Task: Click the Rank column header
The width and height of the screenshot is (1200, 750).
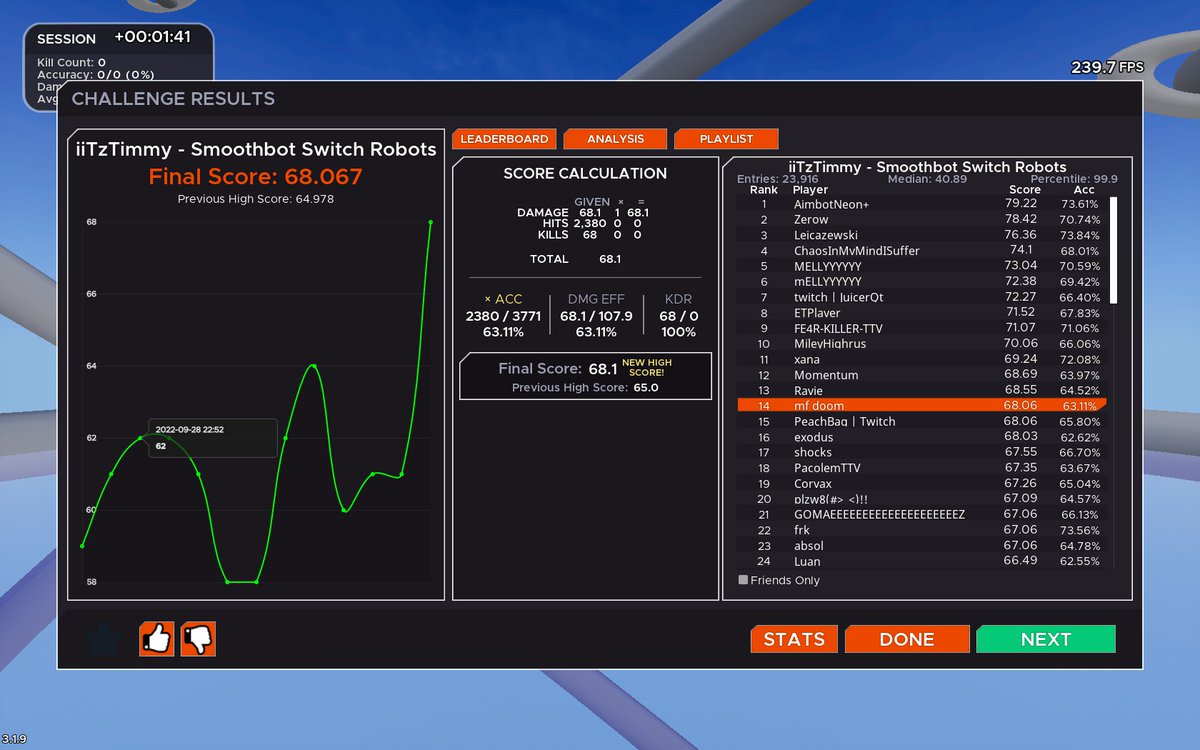Action: pos(764,190)
